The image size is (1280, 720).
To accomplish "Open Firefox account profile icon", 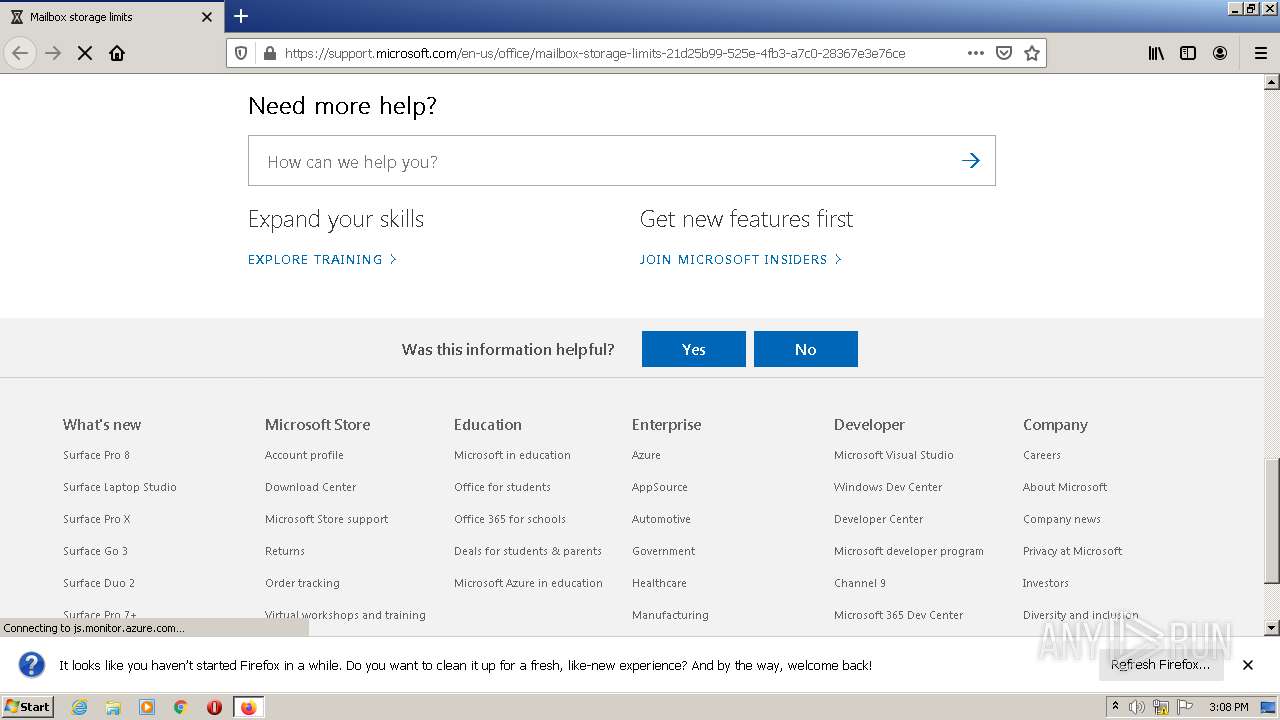I will point(1220,53).
